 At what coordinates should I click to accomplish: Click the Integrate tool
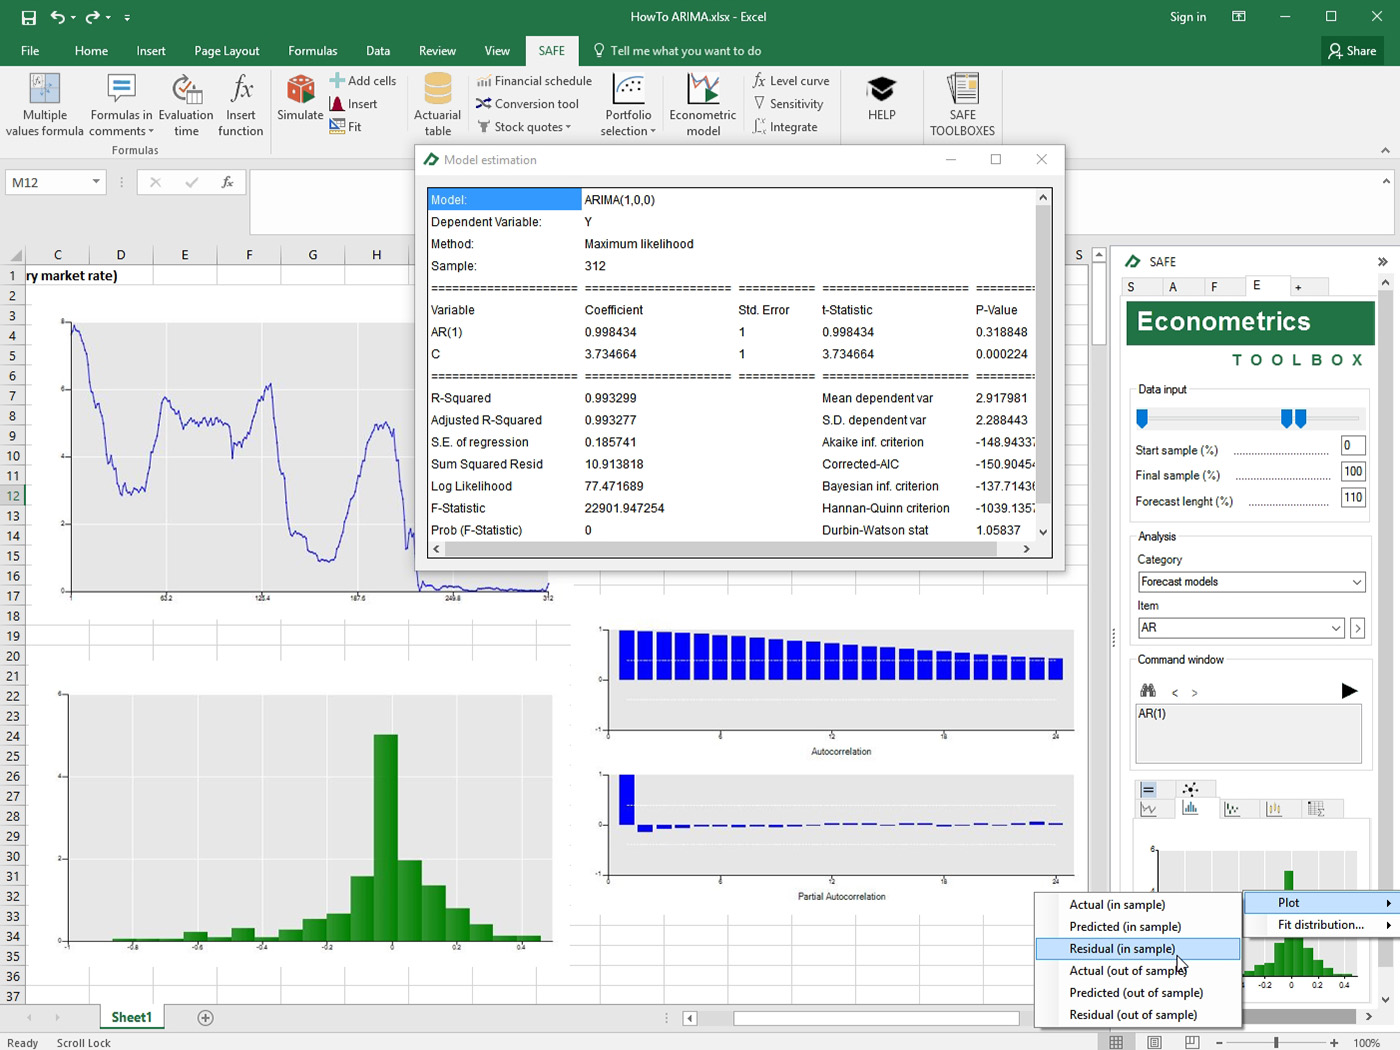(785, 127)
